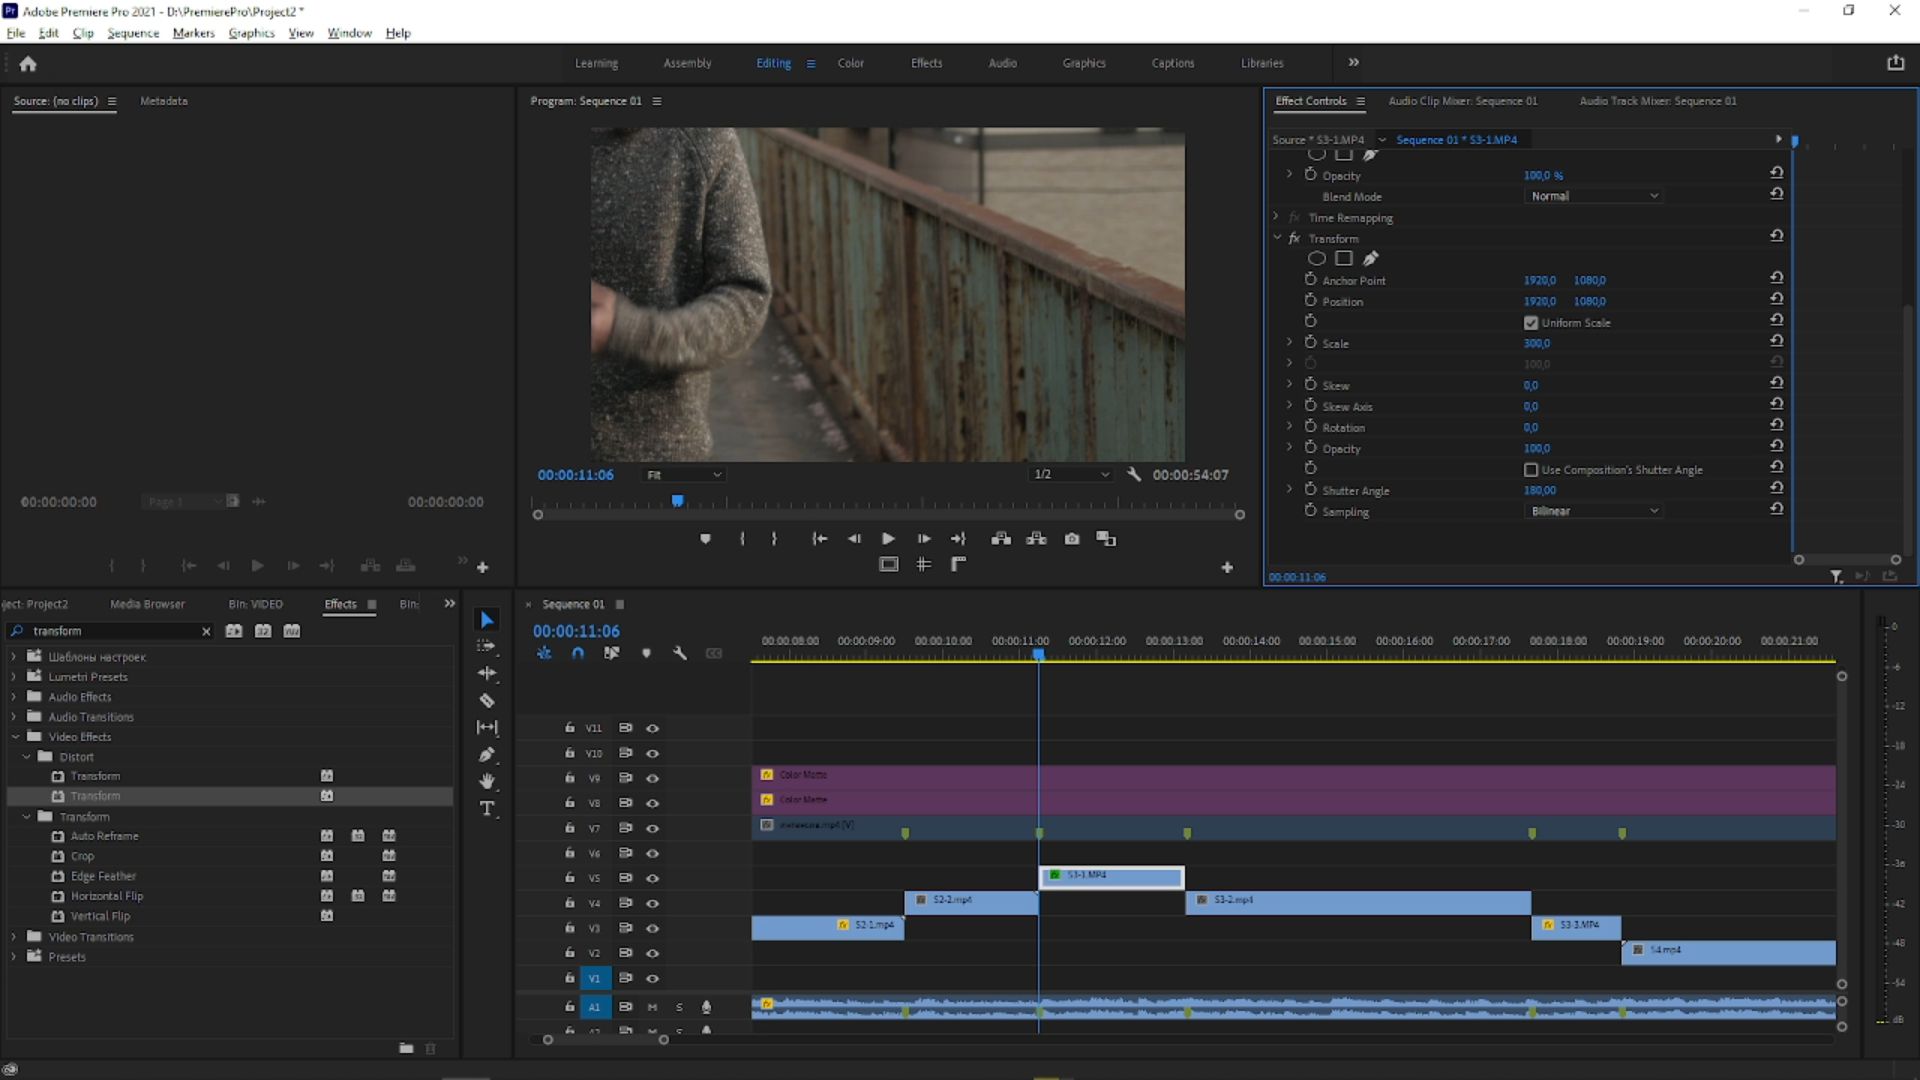Toggle stopwatch animation for Rotation

(1310, 426)
